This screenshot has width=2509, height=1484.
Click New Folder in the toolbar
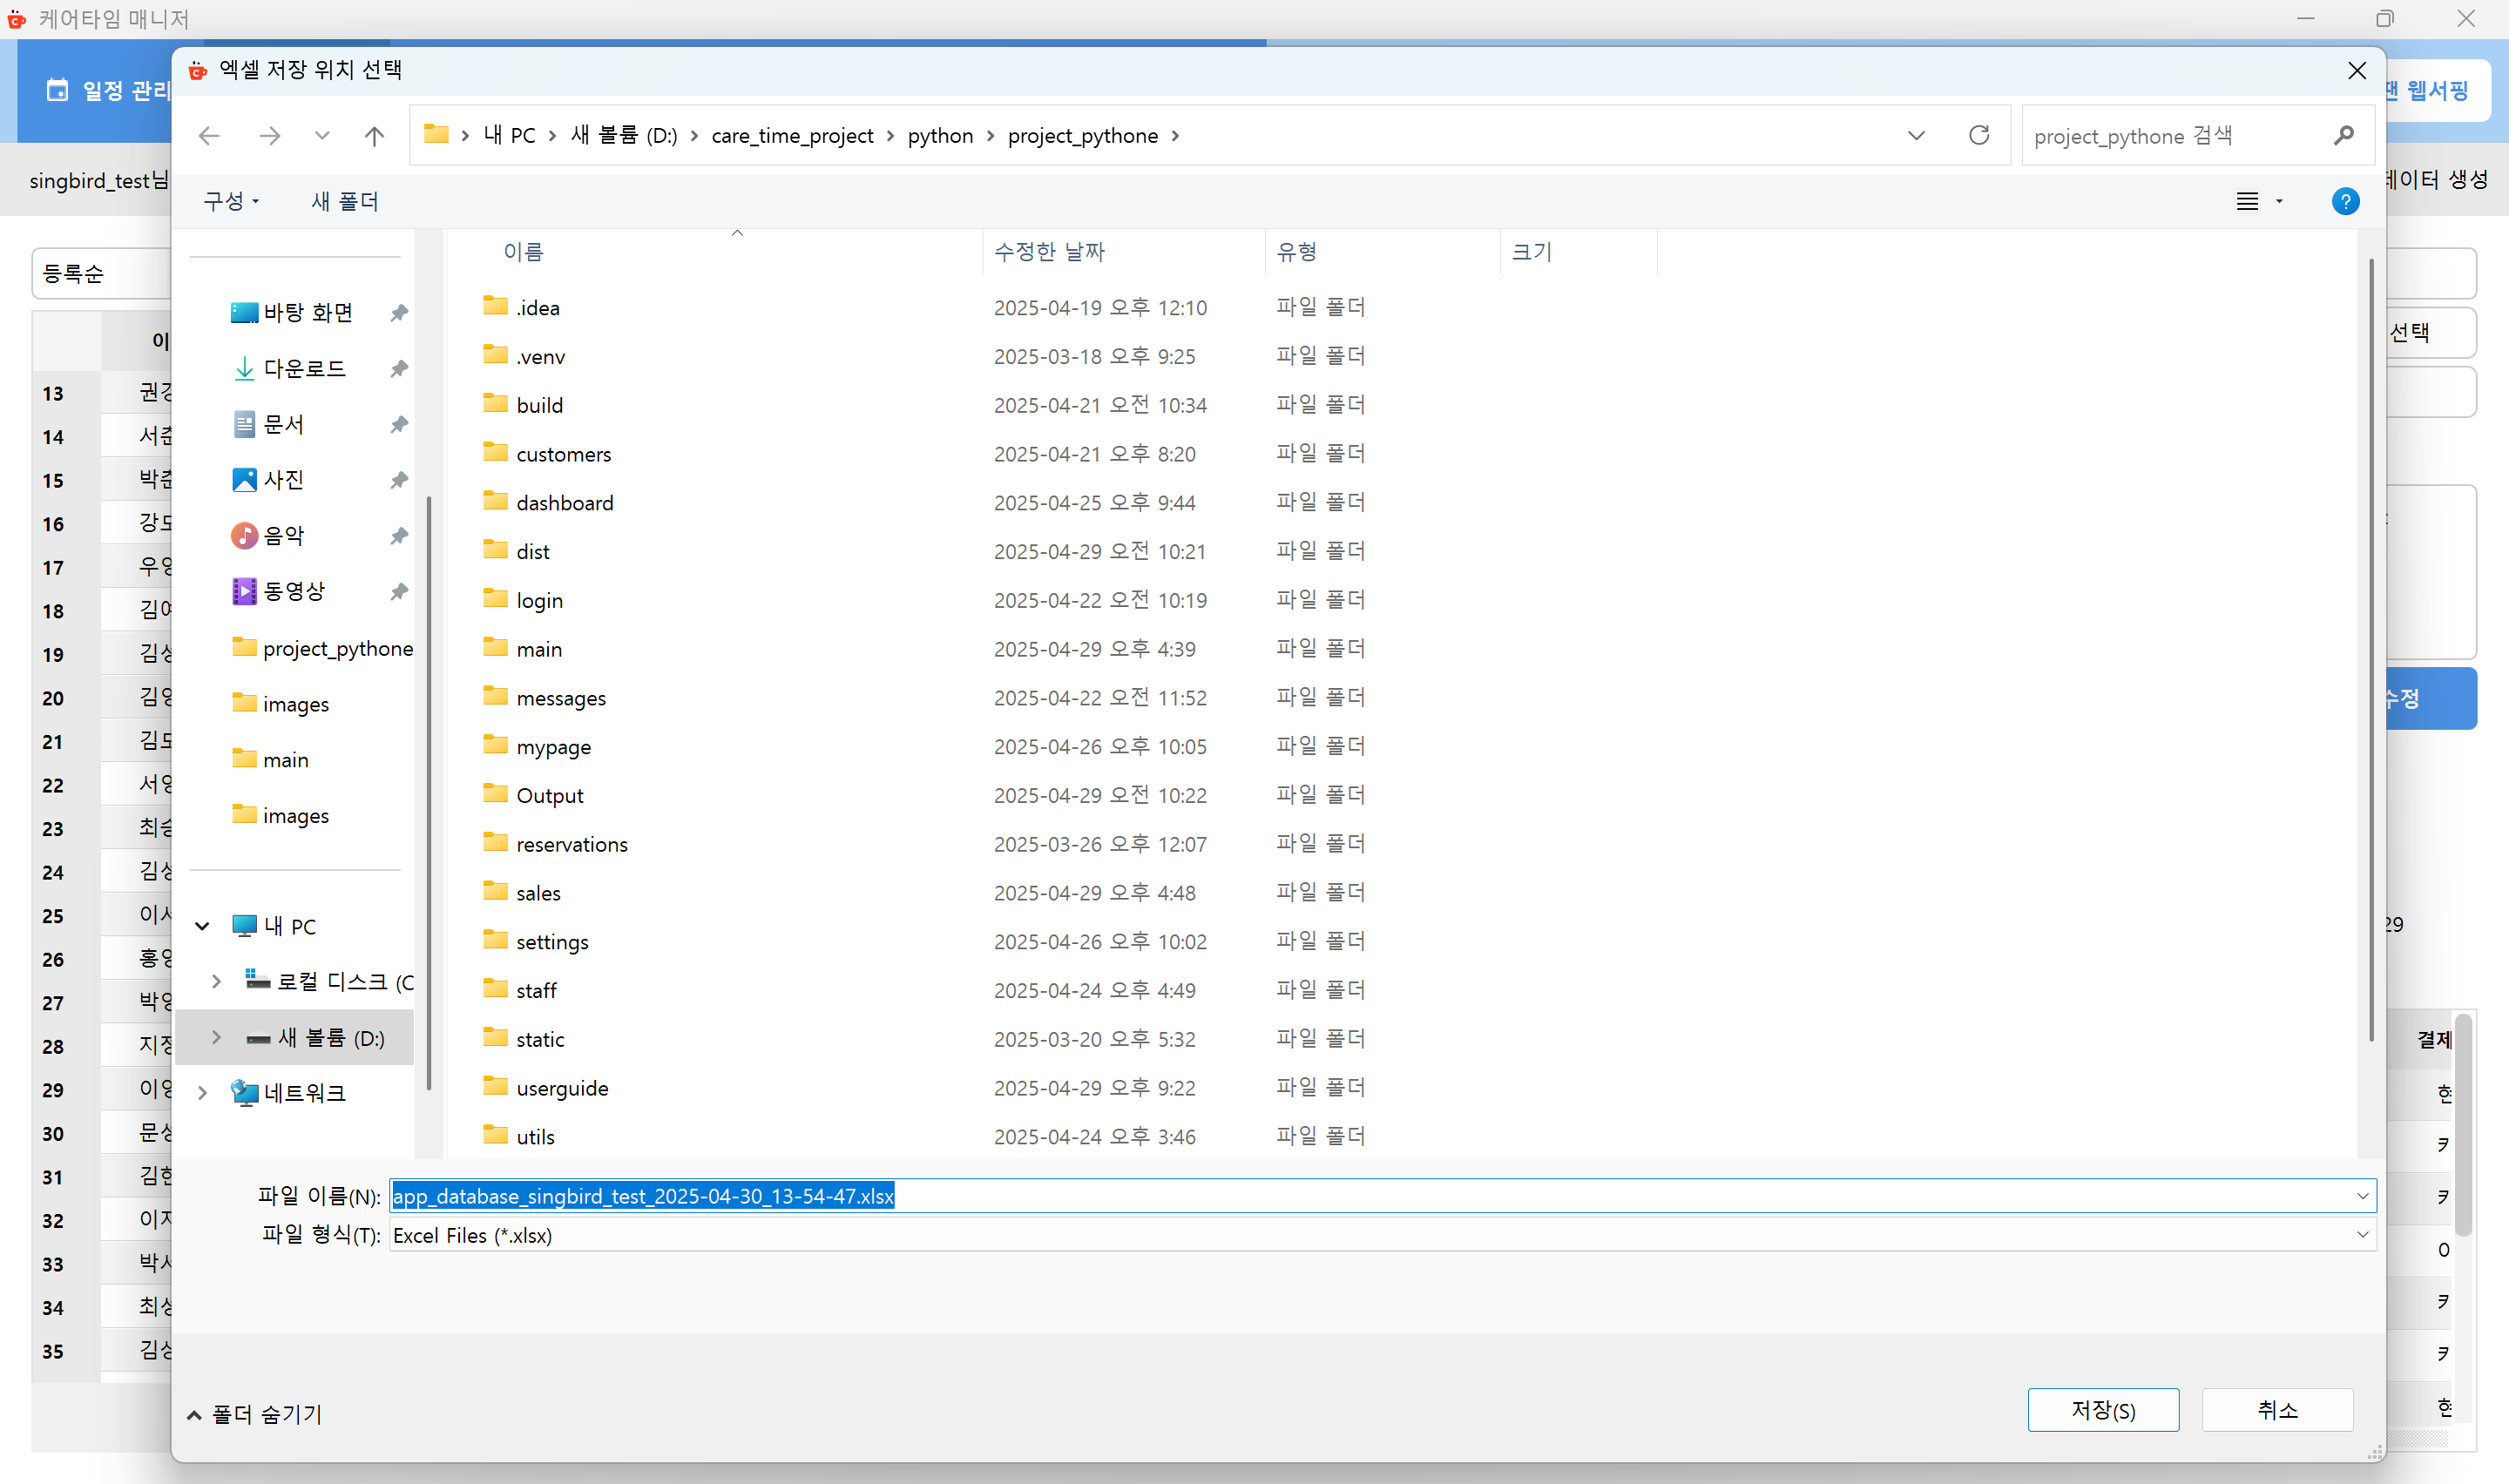pyautogui.click(x=345, y=201)
